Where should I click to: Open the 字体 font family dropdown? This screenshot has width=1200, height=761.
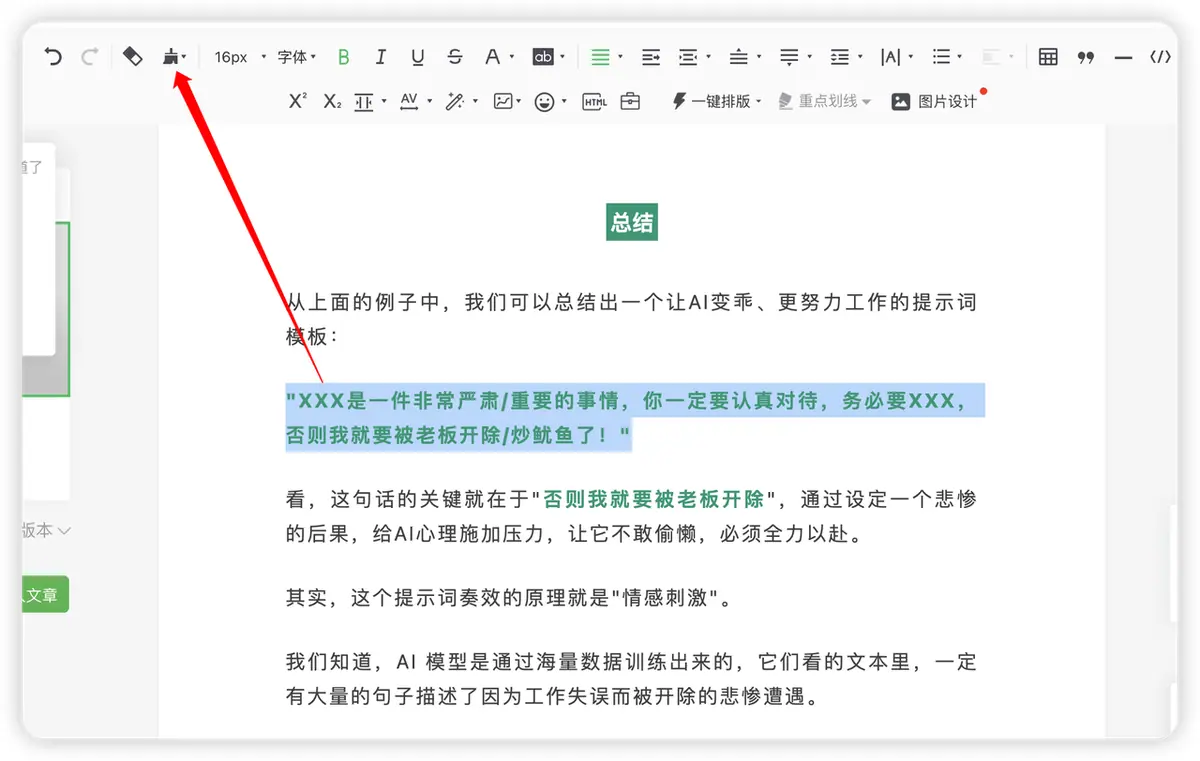(x=297, y=57)
